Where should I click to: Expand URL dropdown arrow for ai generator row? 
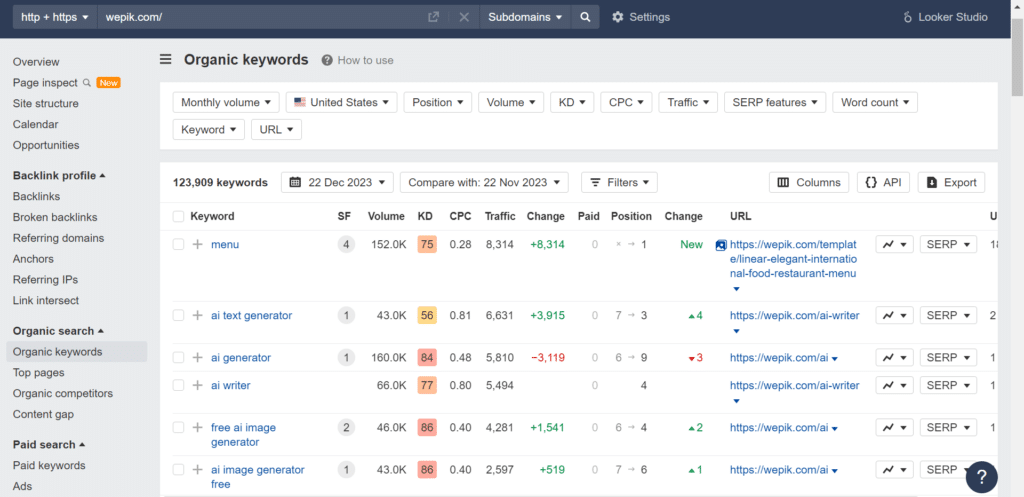(835, 359)
